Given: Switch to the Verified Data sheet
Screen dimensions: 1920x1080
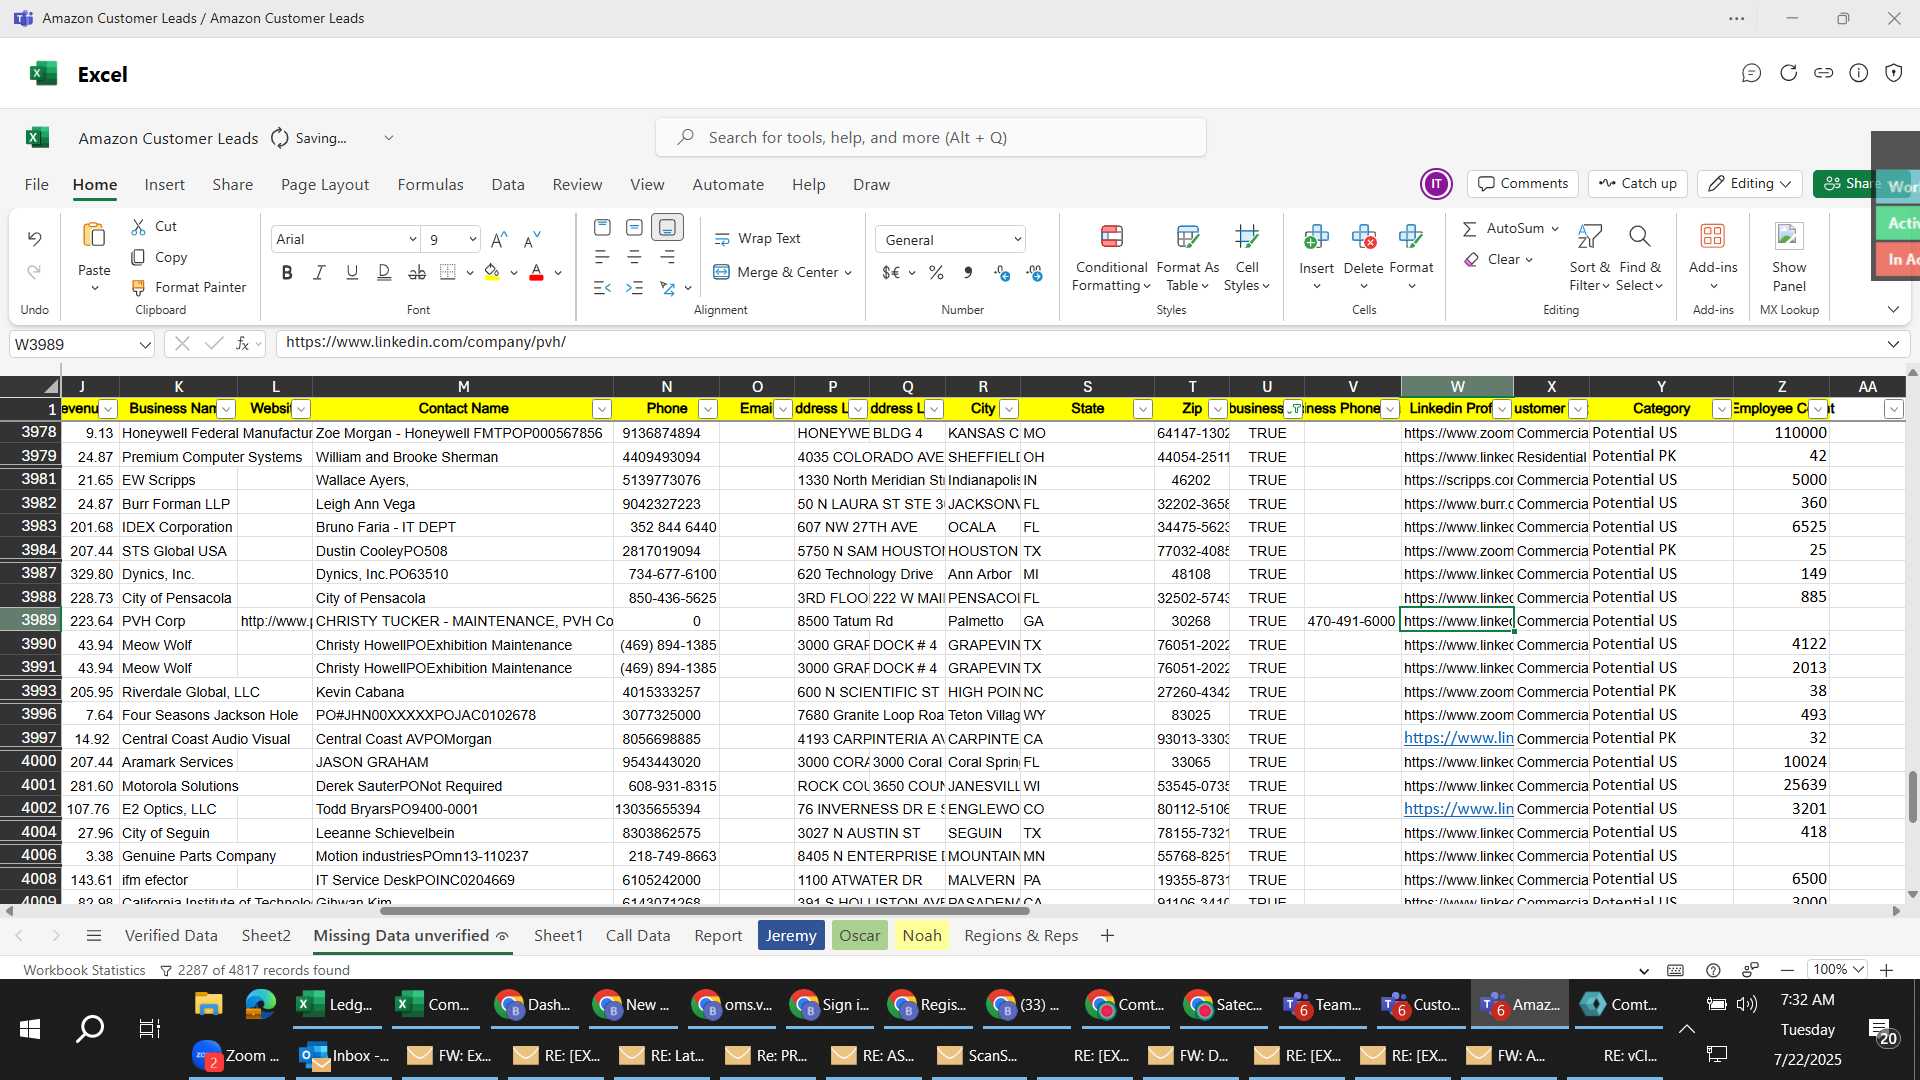Looking at the screenshot, I should (171, 936).
